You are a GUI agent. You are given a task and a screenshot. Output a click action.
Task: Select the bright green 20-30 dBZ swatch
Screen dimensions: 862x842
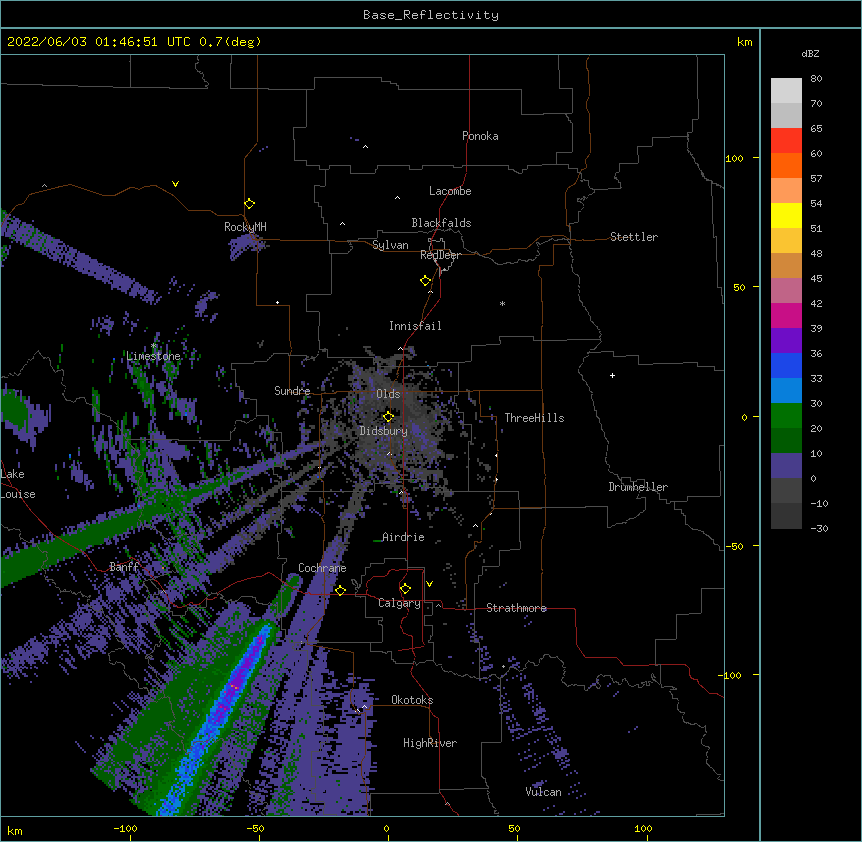786,416
